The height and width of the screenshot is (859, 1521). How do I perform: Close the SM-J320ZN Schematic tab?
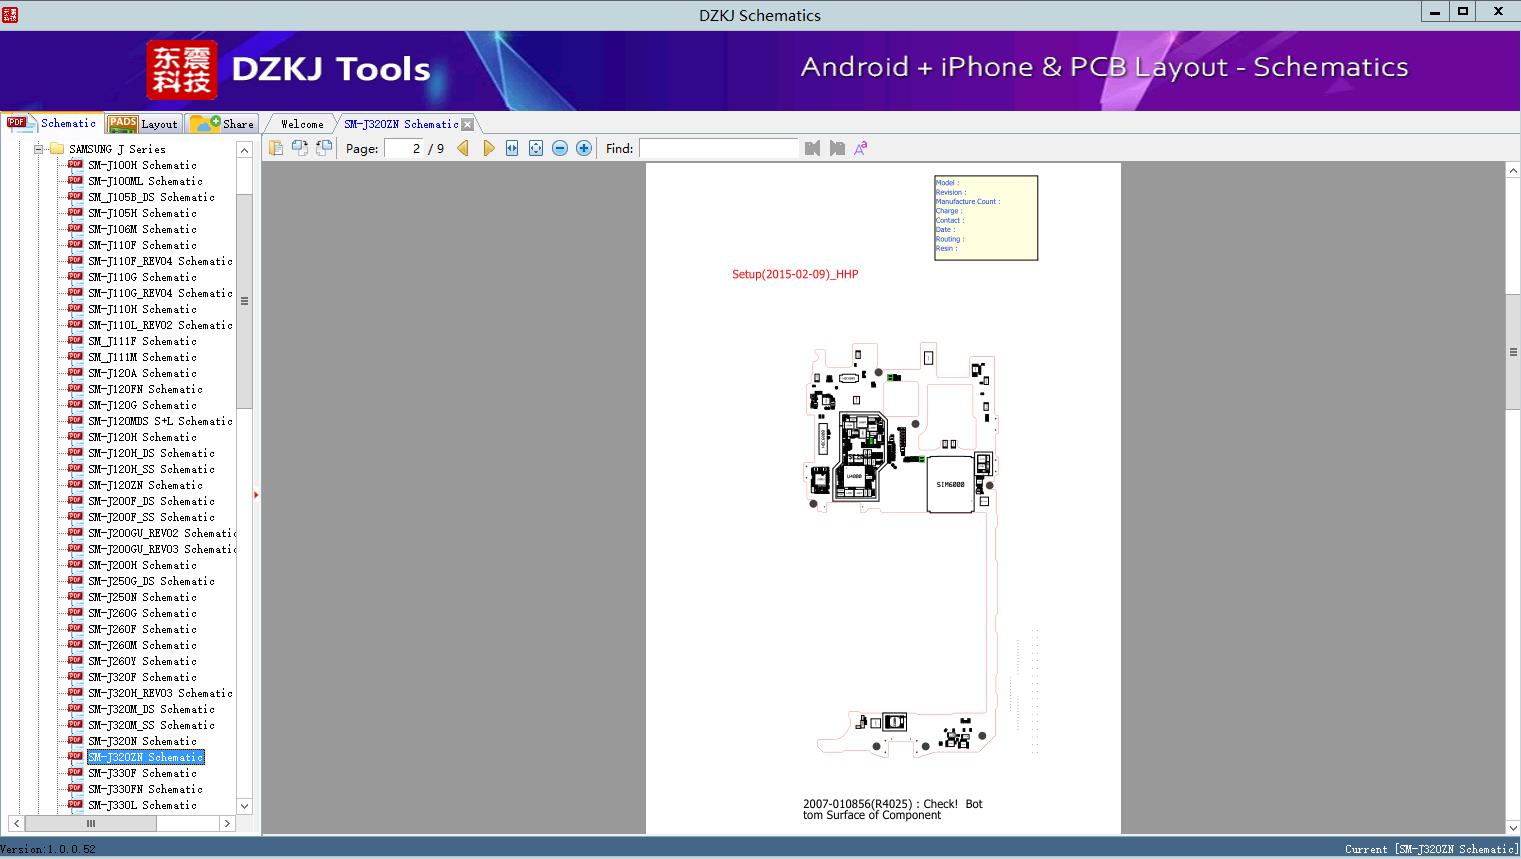[467, 124]
